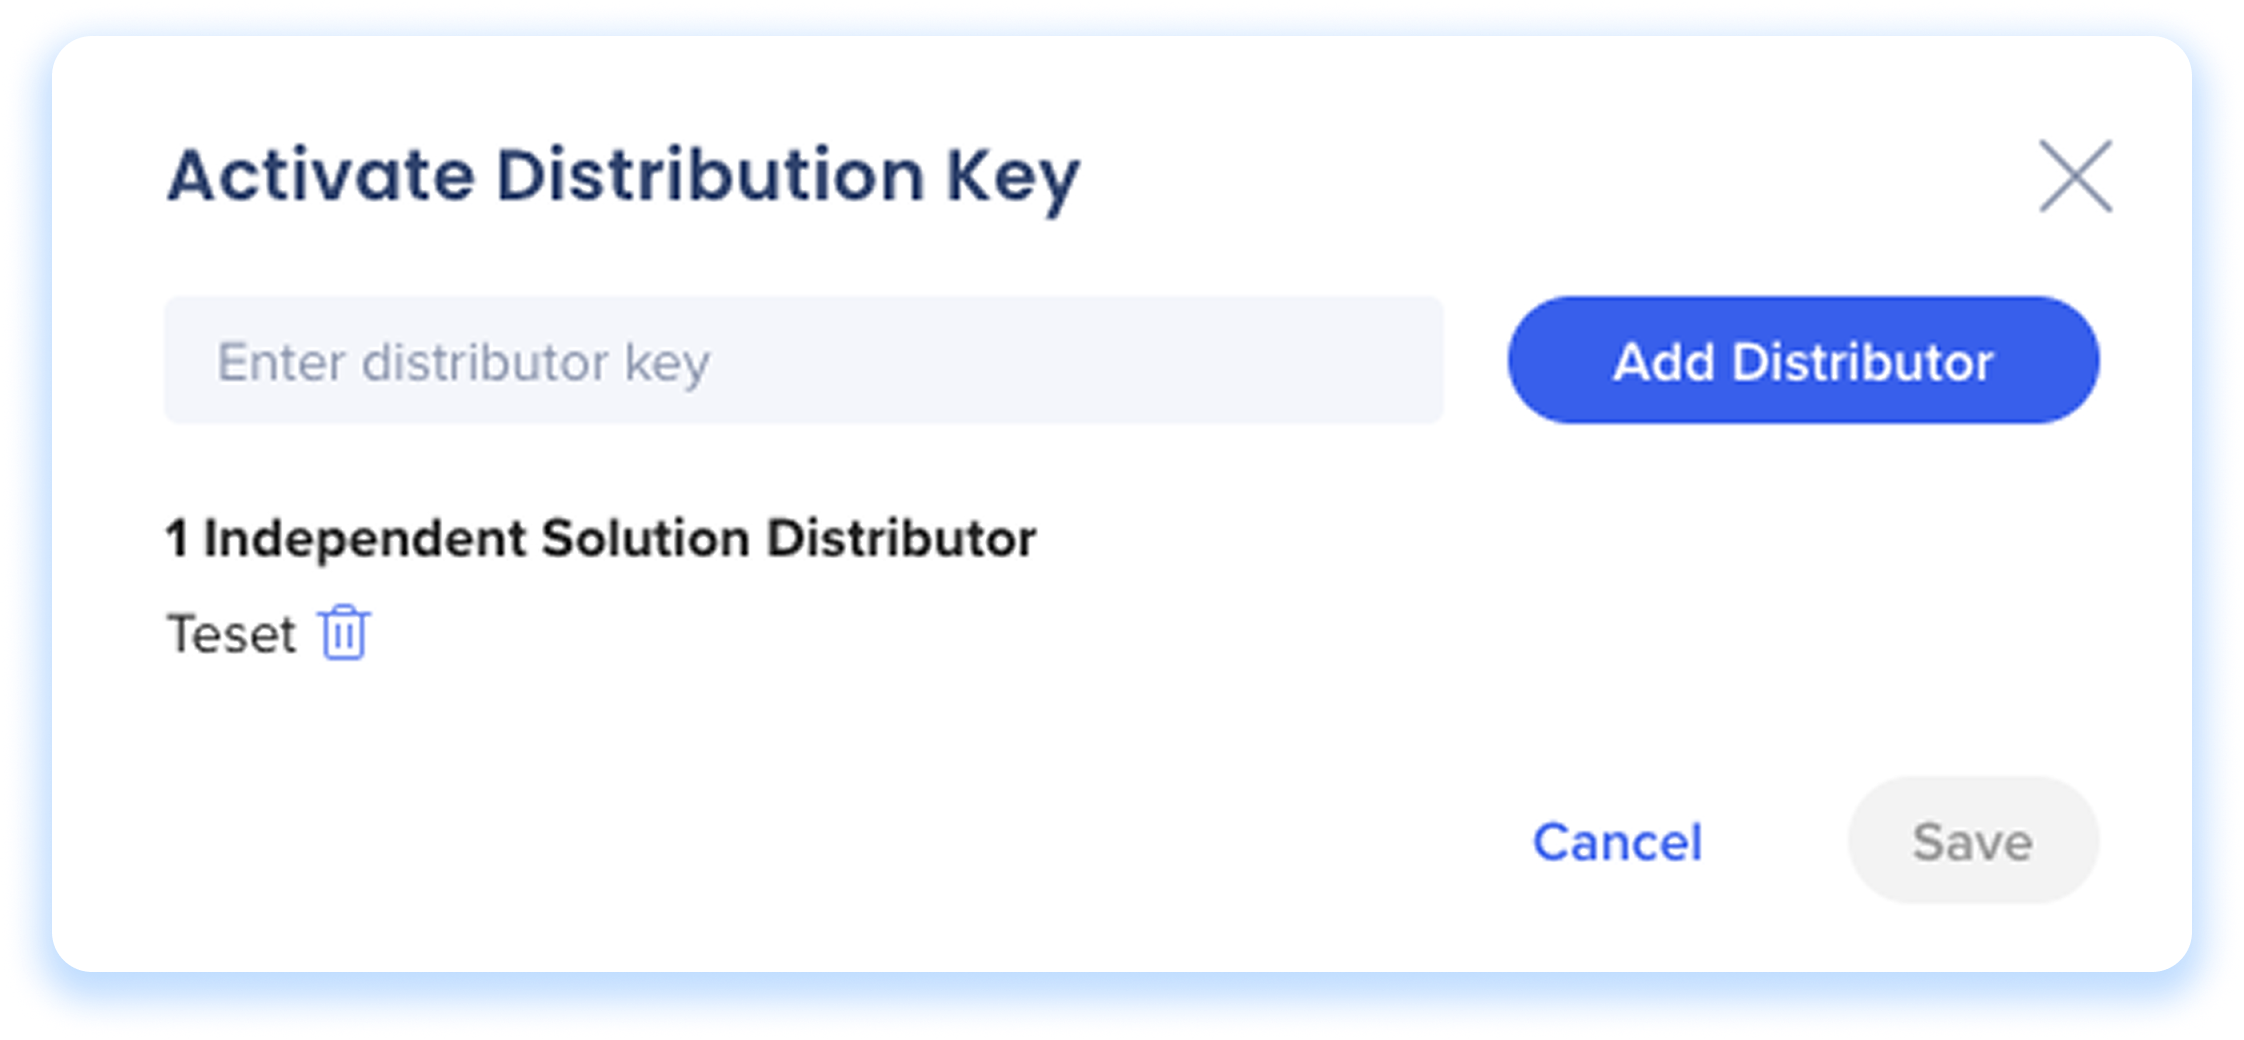
Task: Save the distributor key changes
Action: click(1972, 841)
